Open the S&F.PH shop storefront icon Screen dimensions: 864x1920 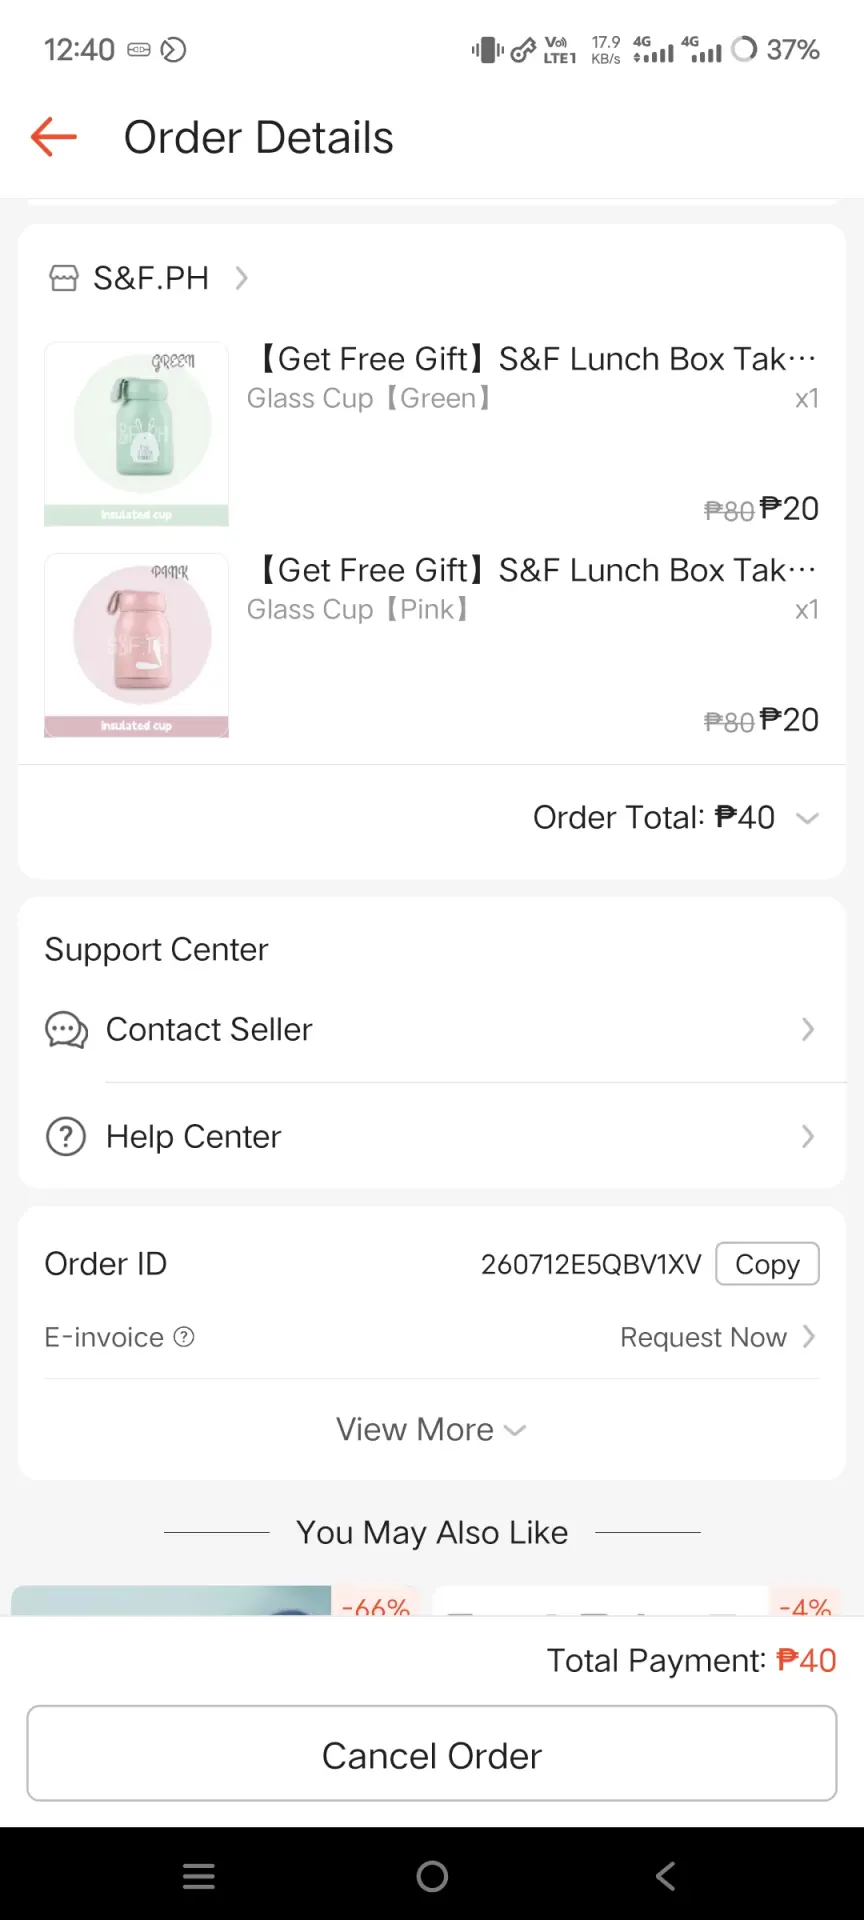pos(64,278)
